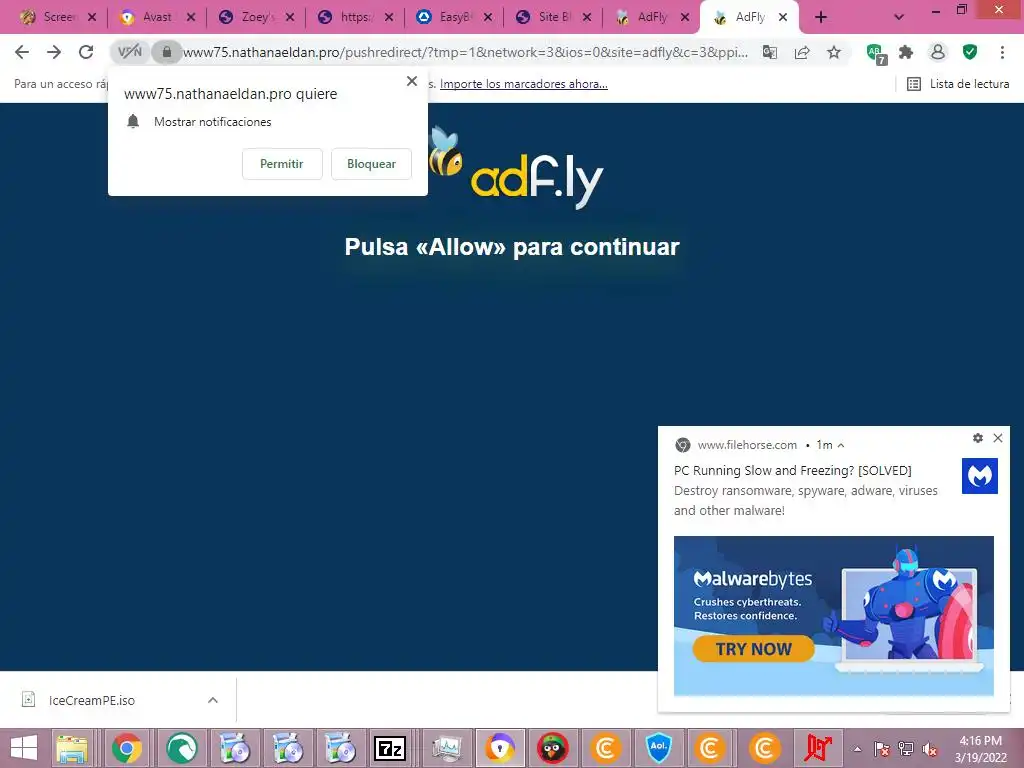The width and height of the screenshot is (1024, 768).
Task: Open the Windows Start menu
Action: [x=24, y=748]
